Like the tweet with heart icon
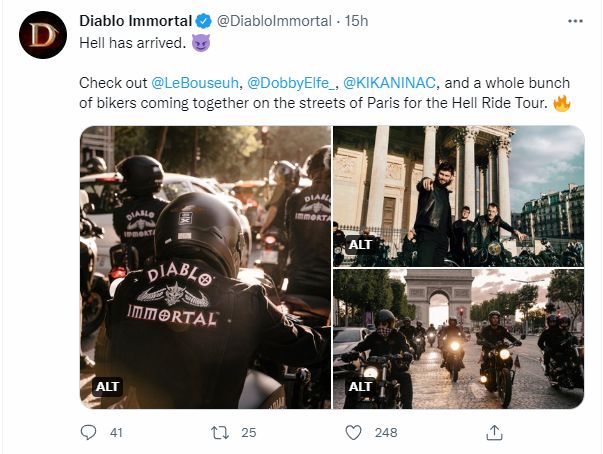 click(x=353, y=433)
